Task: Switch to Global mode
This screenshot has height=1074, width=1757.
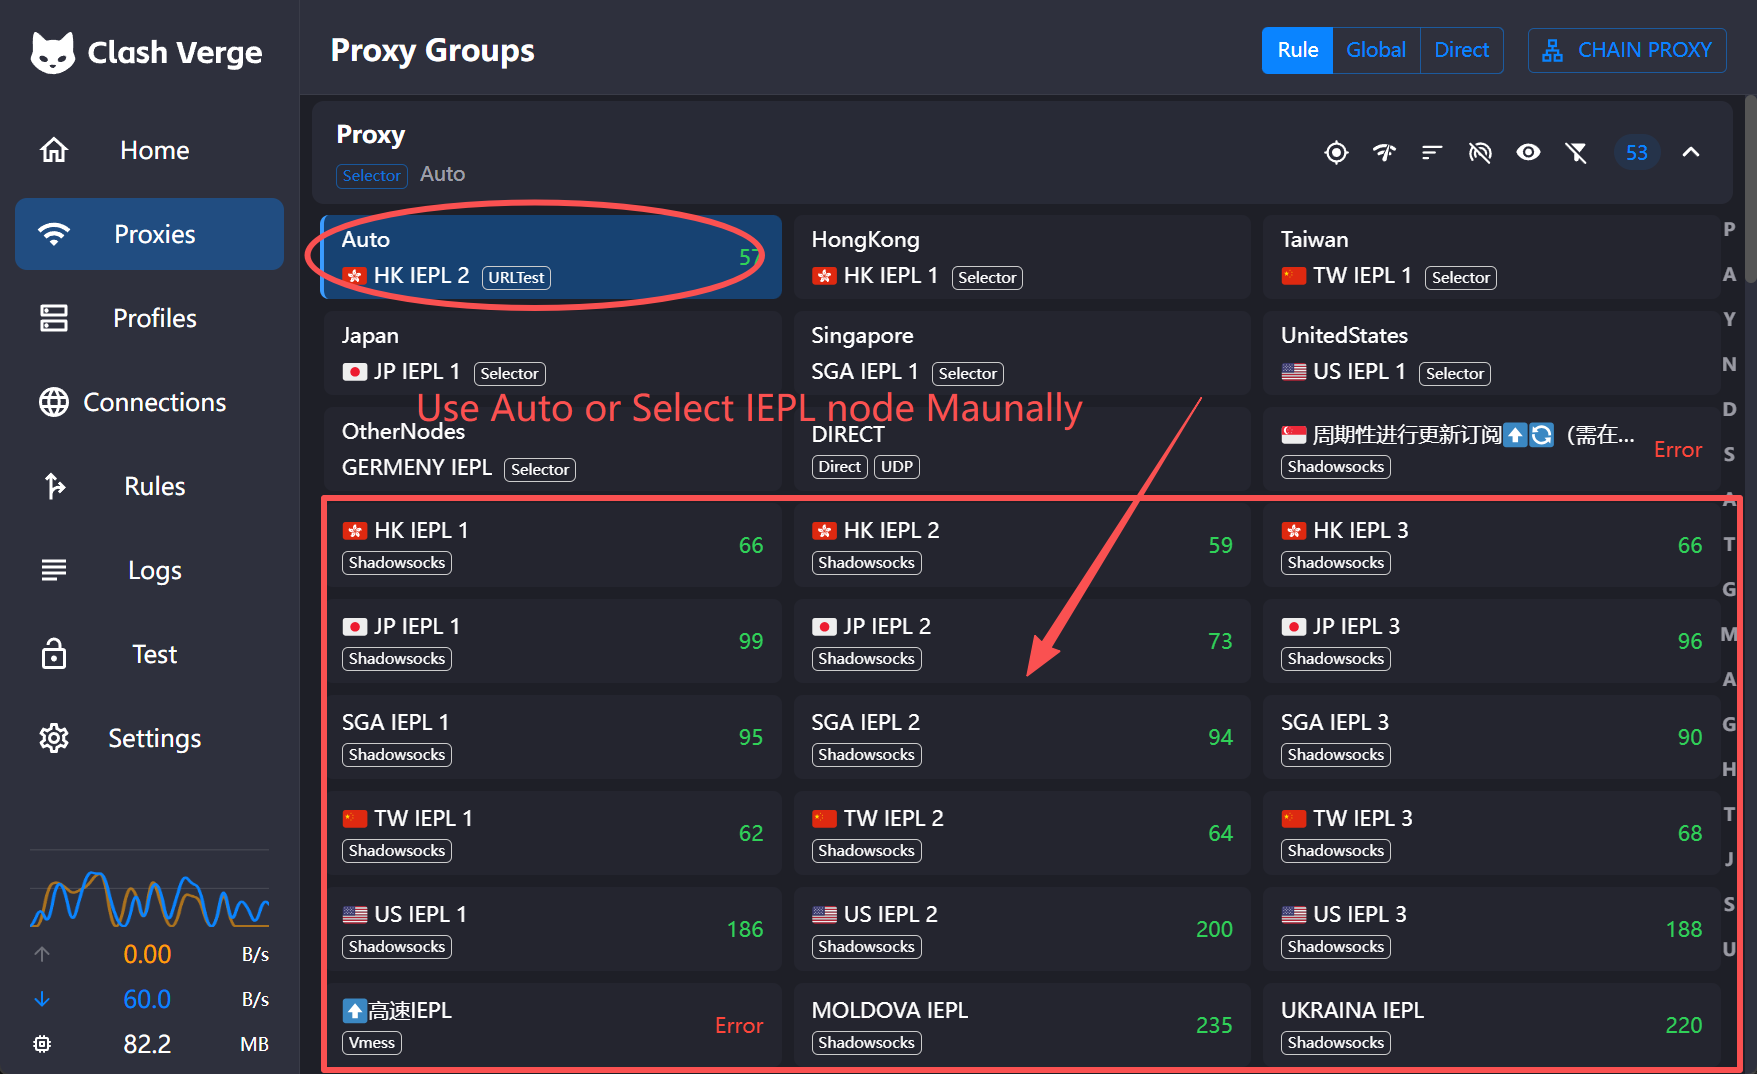Action: coord(1376,50)
